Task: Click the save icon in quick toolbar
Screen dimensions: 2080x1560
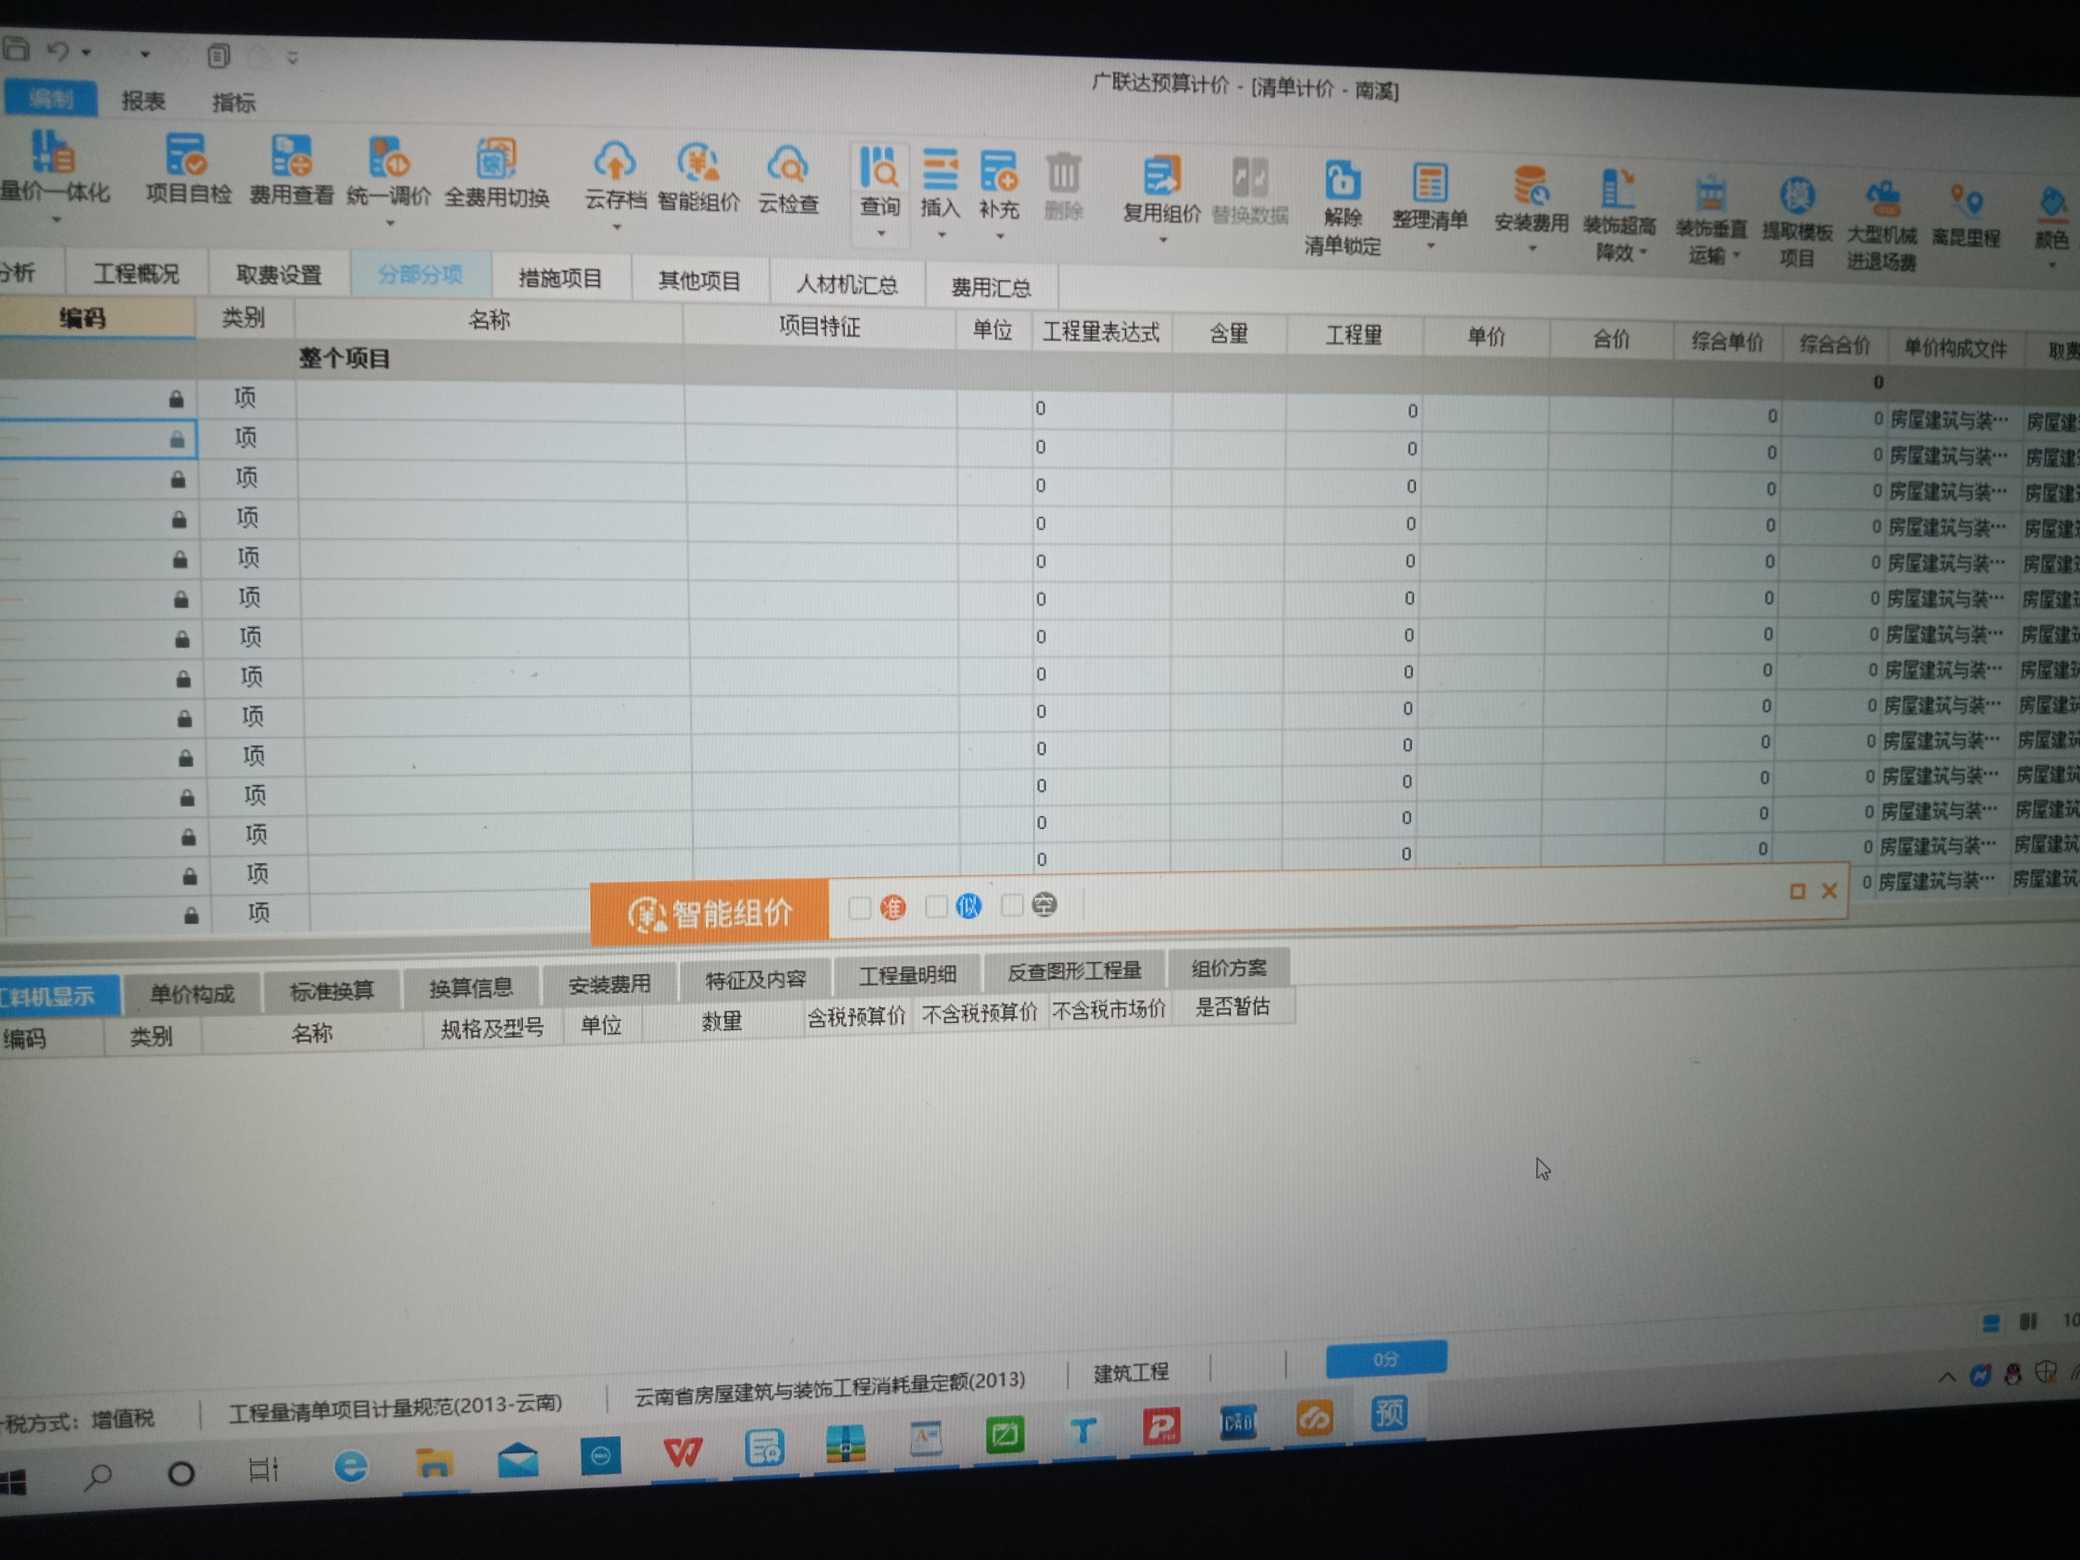Action: (17, 48)
